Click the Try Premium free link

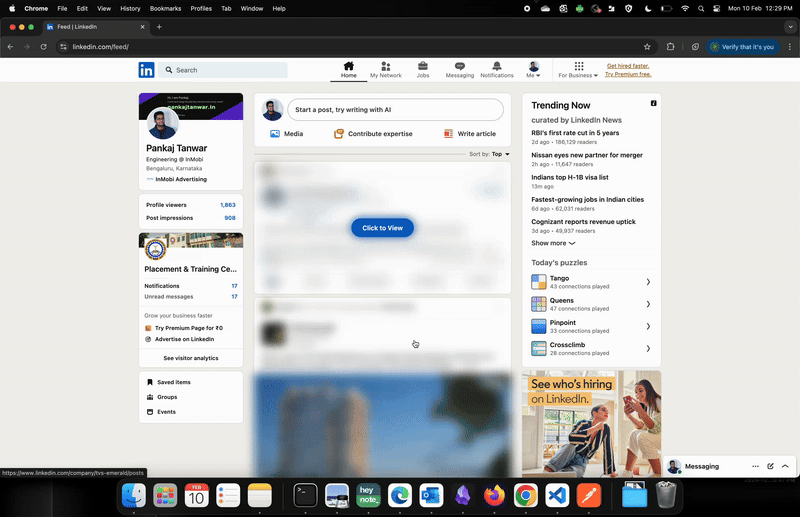[628, 74]
